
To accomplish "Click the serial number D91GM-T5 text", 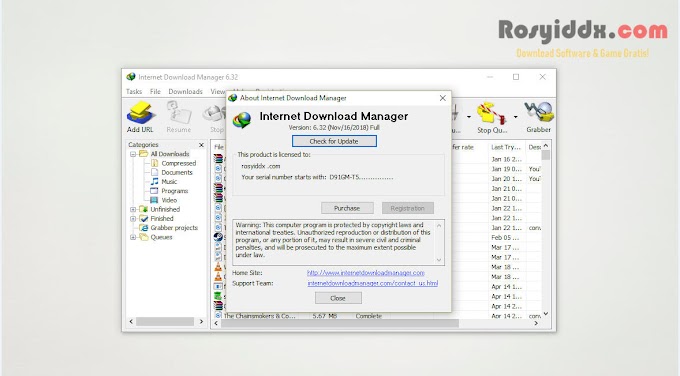I will click(361, 177).
